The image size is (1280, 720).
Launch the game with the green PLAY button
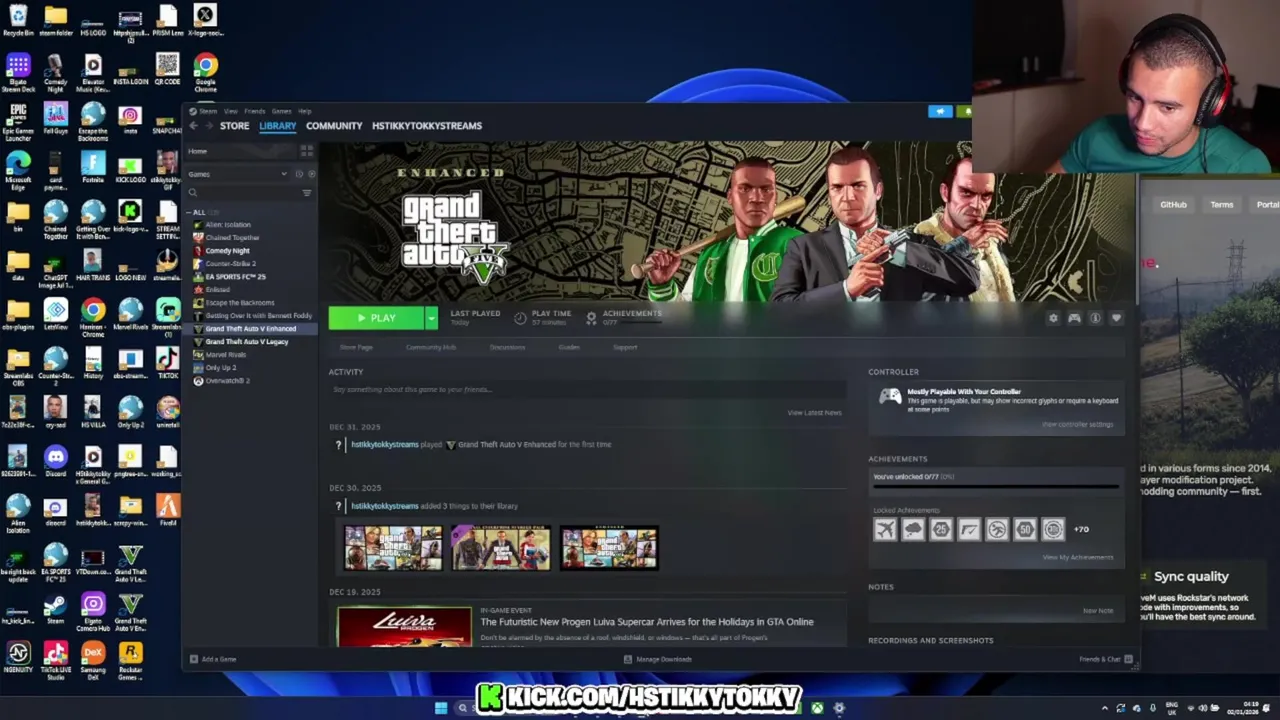pyautogui.click(x=376, y=318)
